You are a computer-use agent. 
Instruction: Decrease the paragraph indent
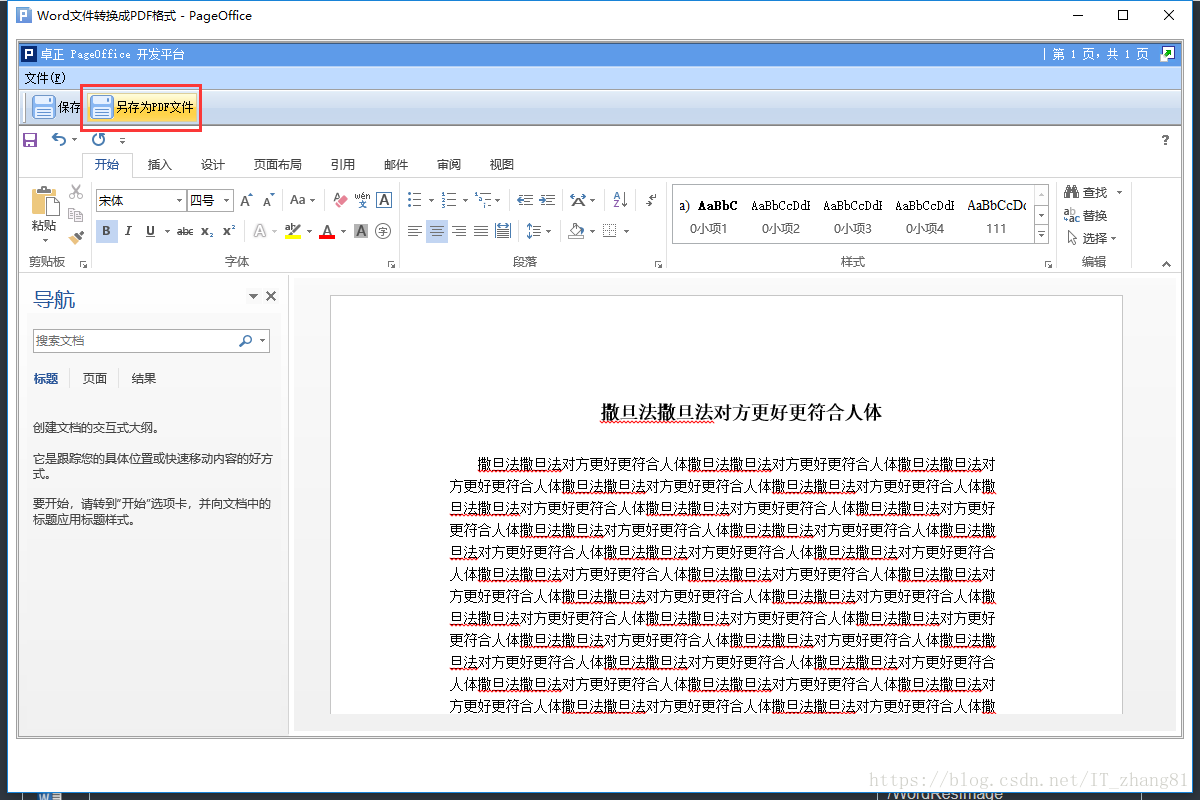tap(525, 200)
